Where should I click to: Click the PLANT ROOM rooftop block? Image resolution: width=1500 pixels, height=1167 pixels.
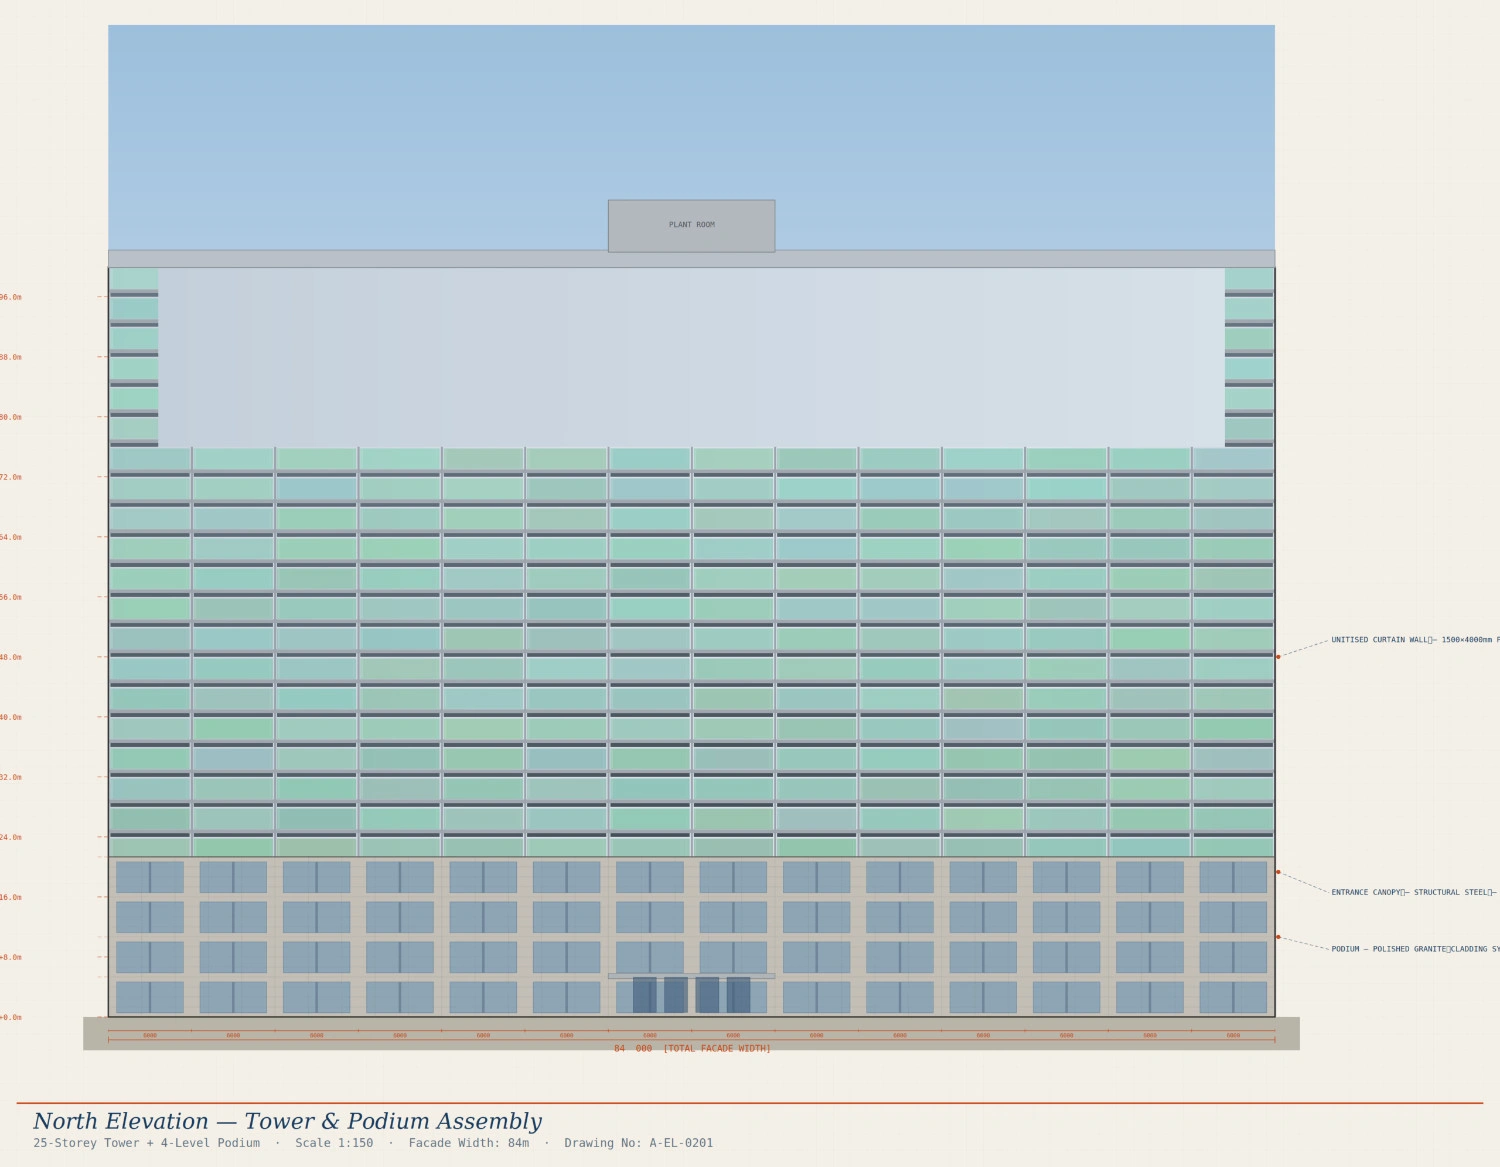690,225
